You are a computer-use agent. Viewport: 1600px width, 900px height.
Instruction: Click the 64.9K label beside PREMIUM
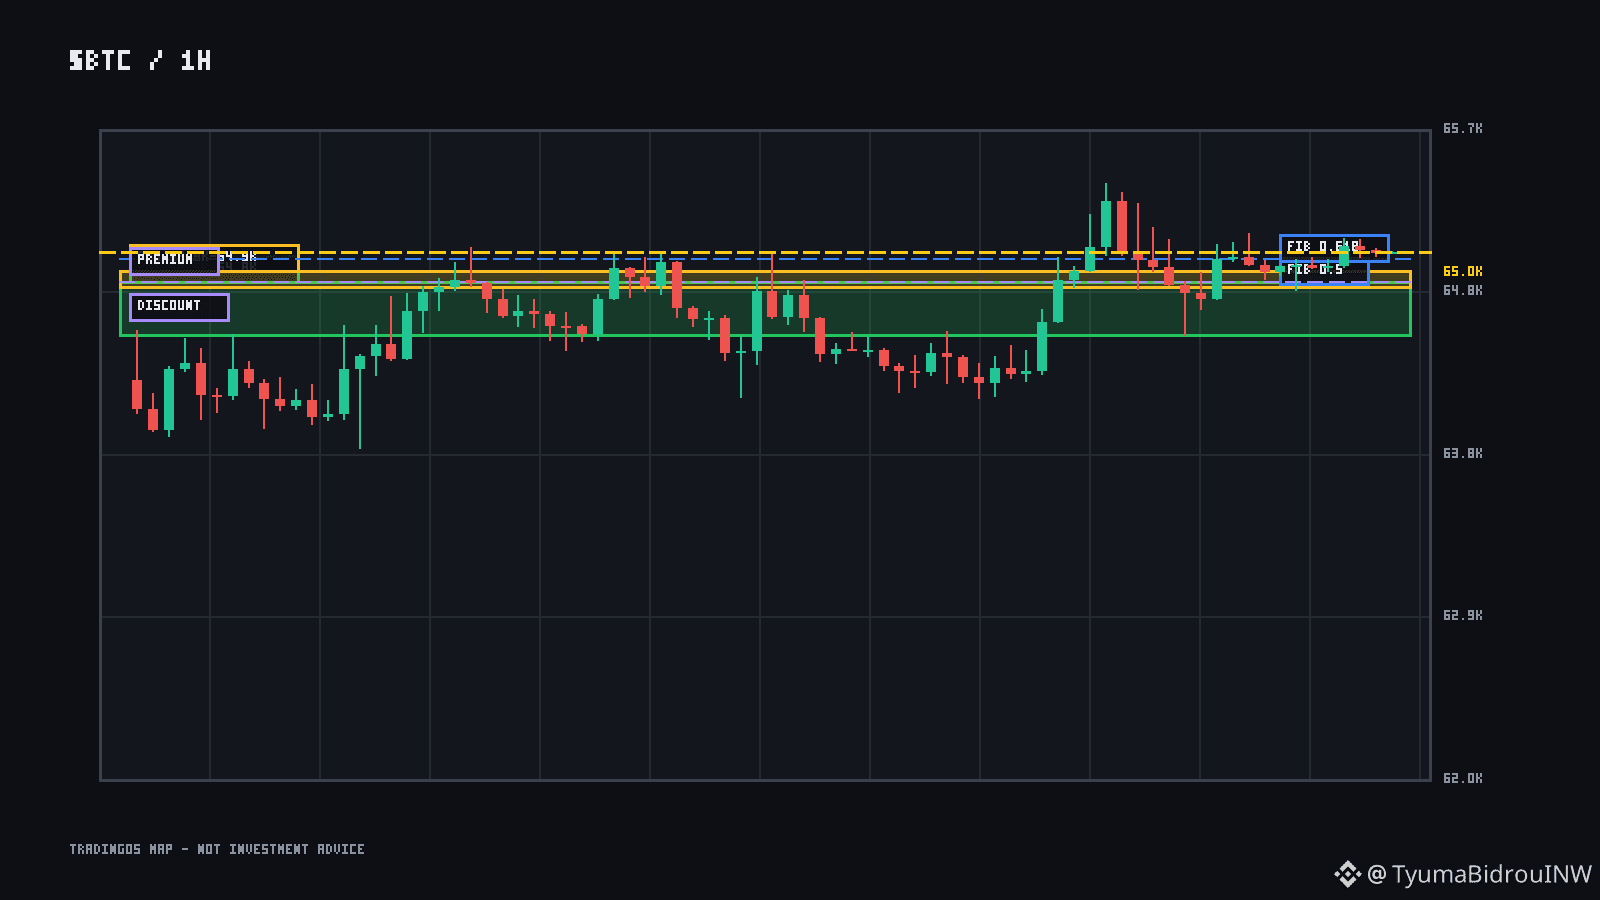(x=238, y=257)
